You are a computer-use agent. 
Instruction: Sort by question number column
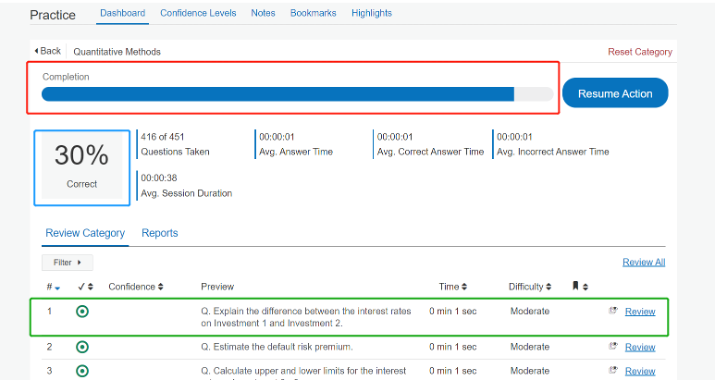point(53,287)
